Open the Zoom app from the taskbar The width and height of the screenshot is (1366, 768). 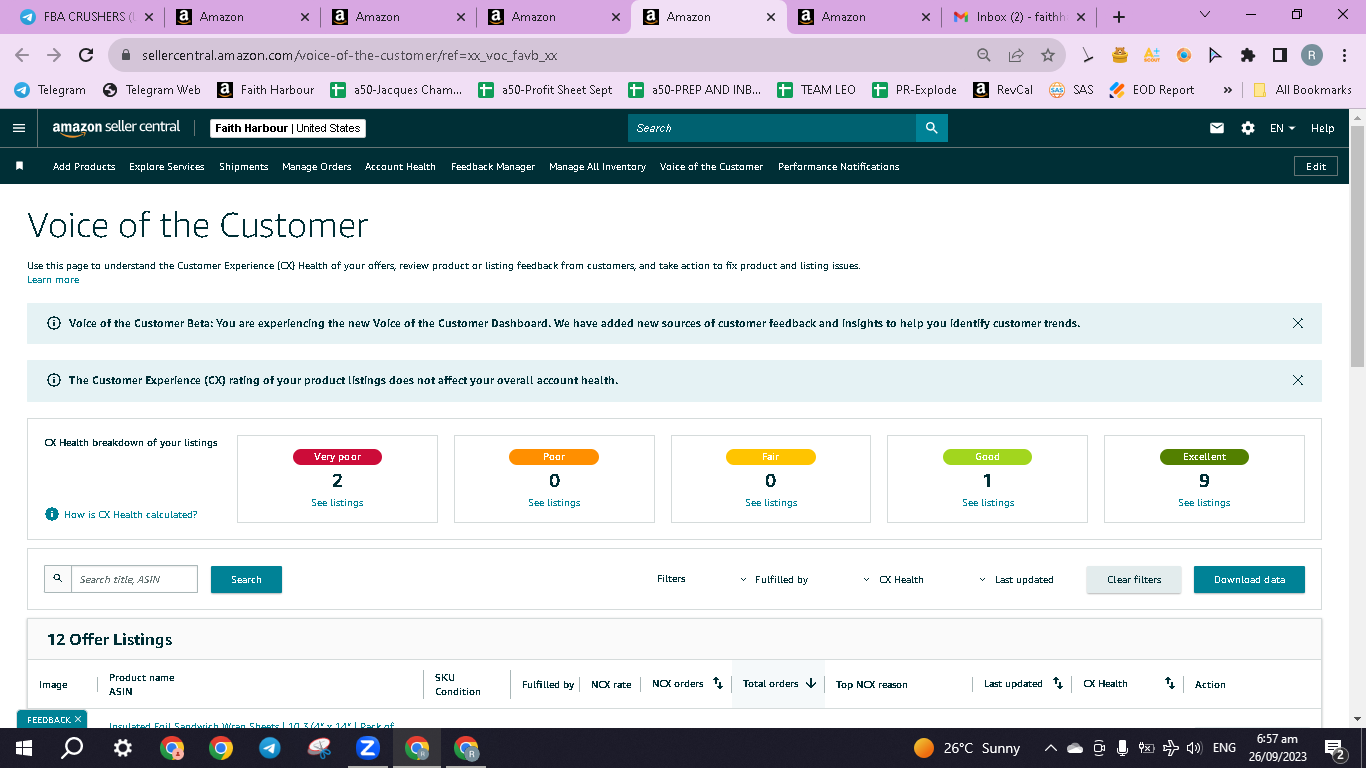(367, 748)
